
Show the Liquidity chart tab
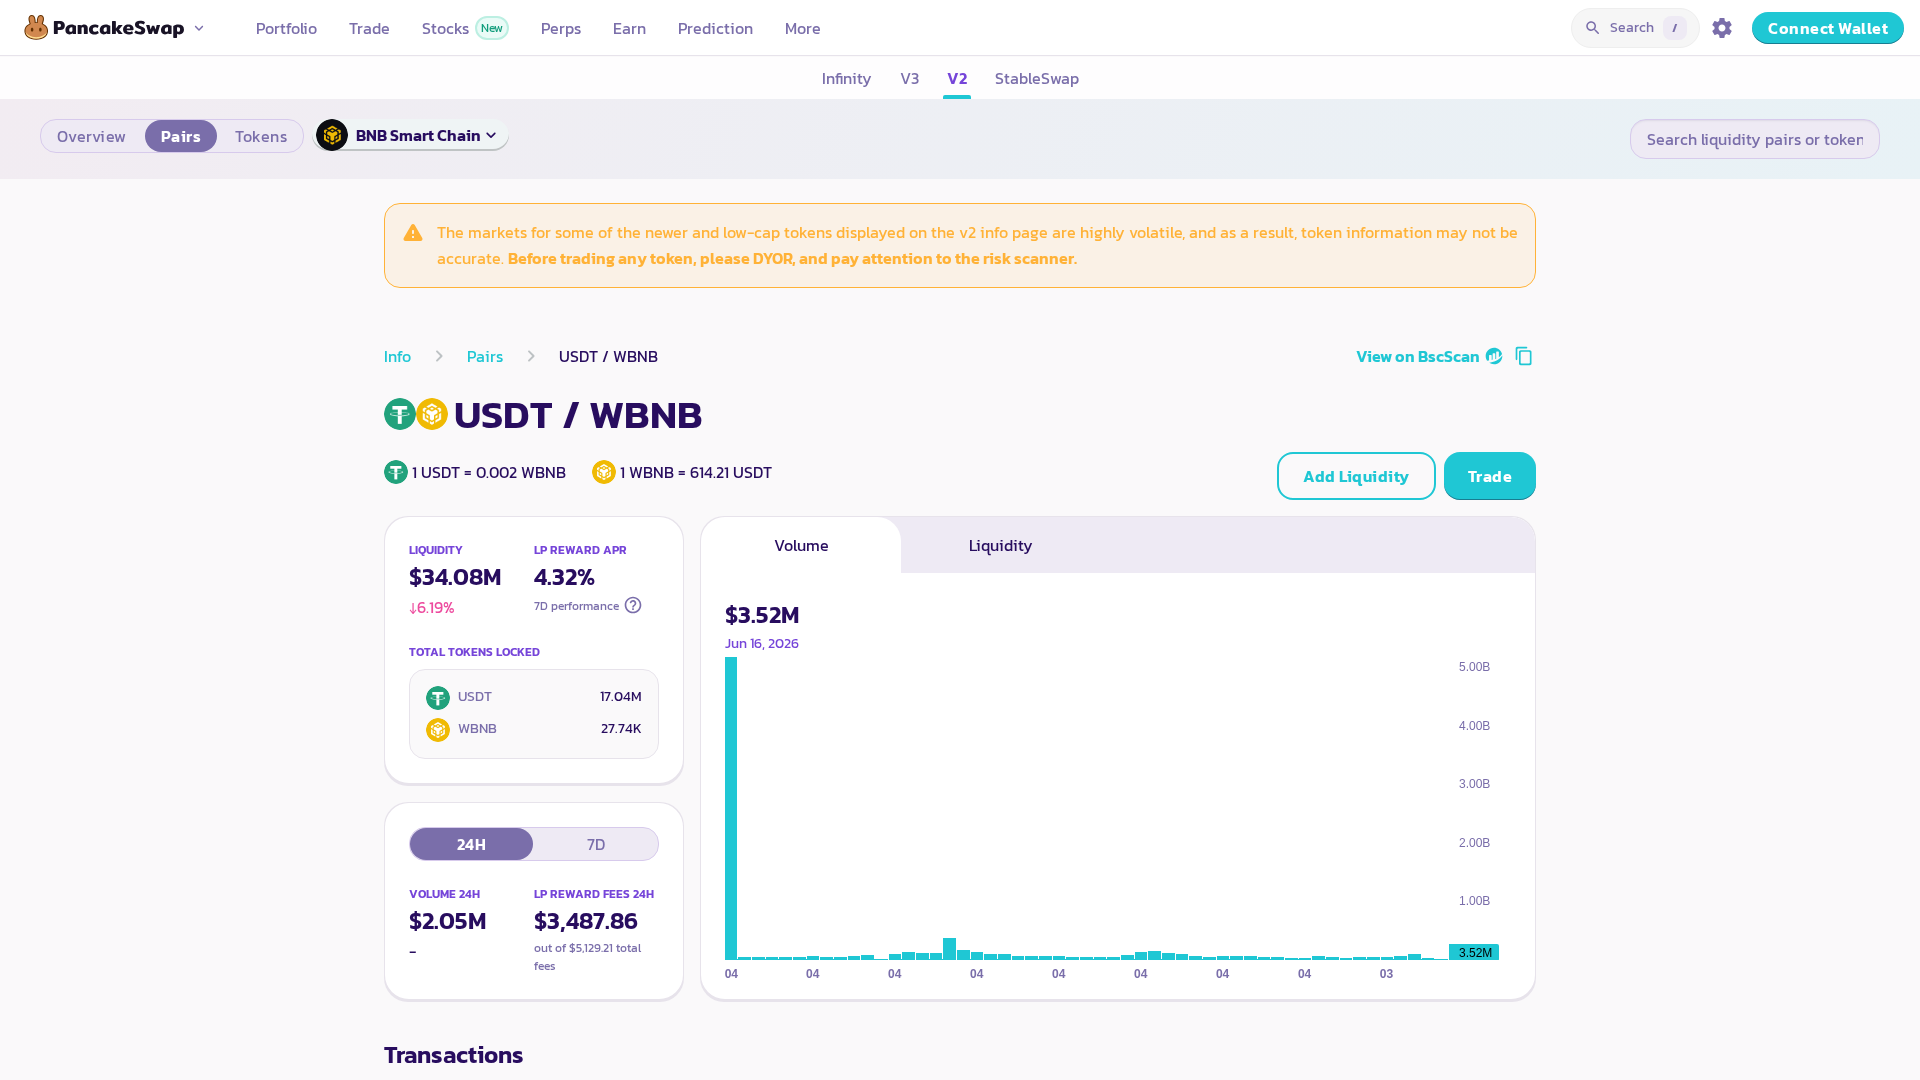pos(1000,545)
